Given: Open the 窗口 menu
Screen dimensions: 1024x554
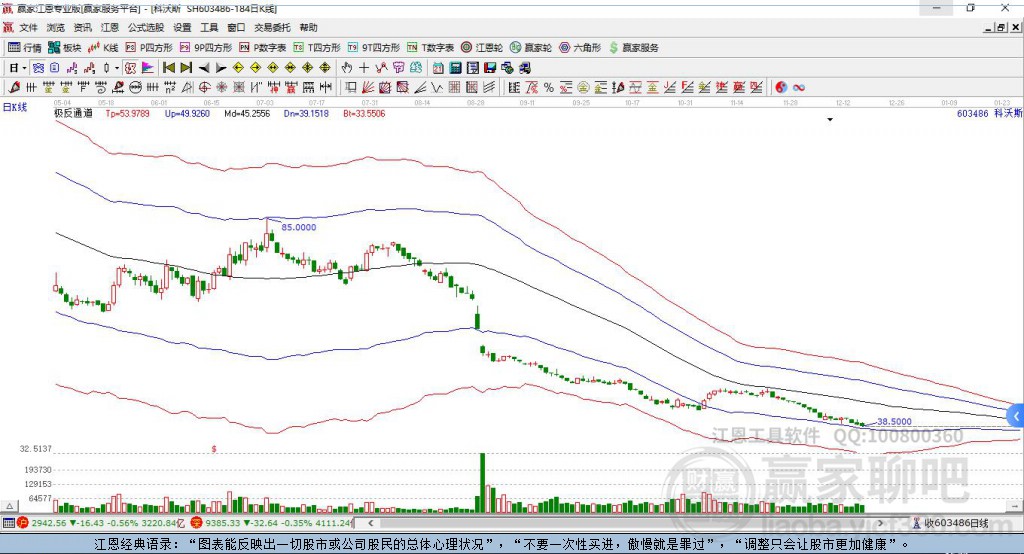Looking at the screenshot, I should (236, 27).
